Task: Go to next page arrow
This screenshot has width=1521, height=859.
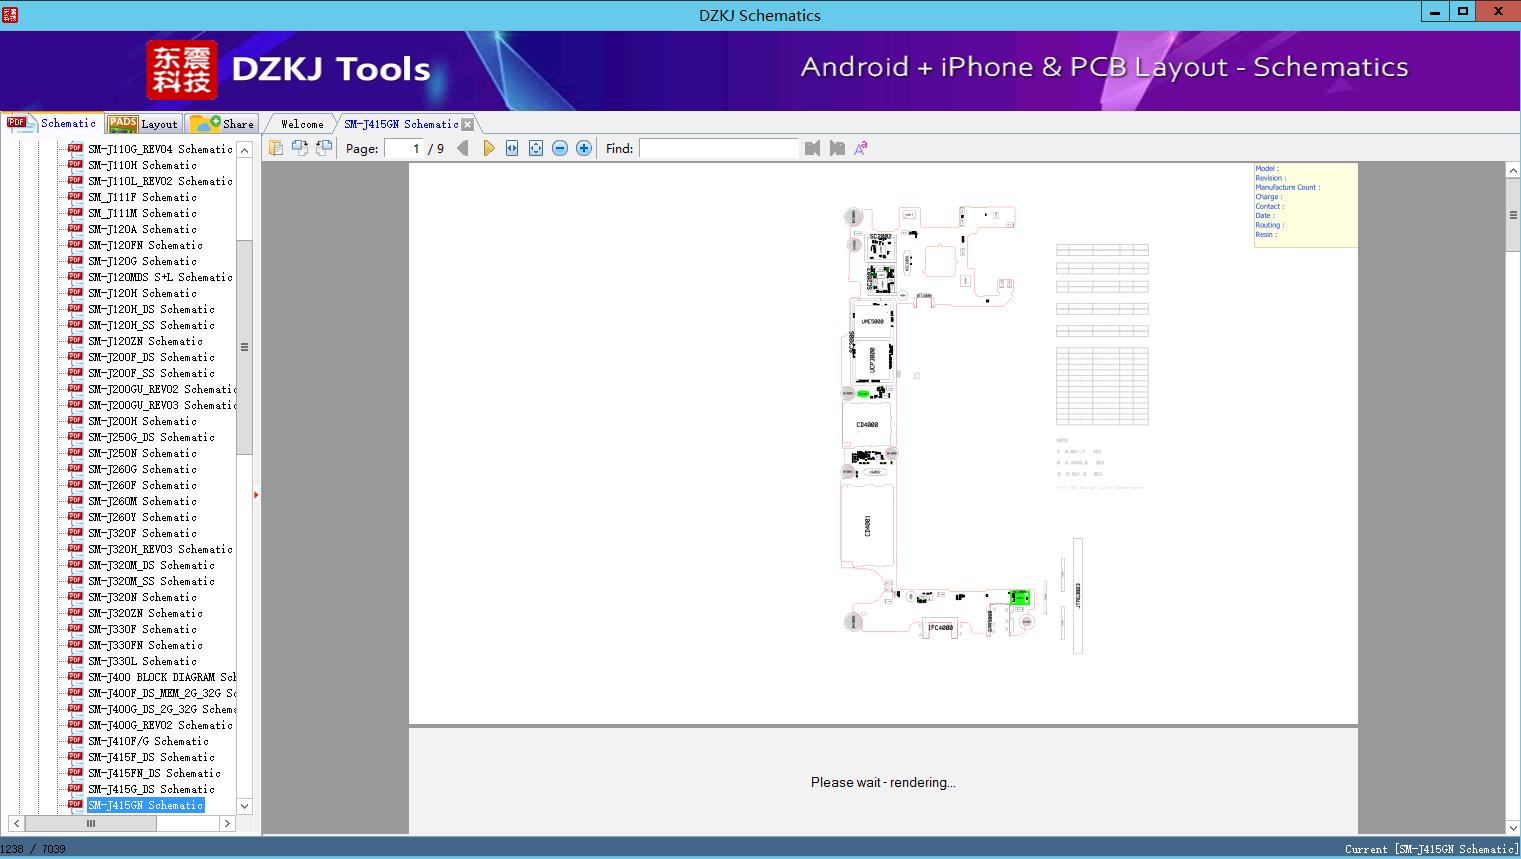Action: click(x=489, y=148)
